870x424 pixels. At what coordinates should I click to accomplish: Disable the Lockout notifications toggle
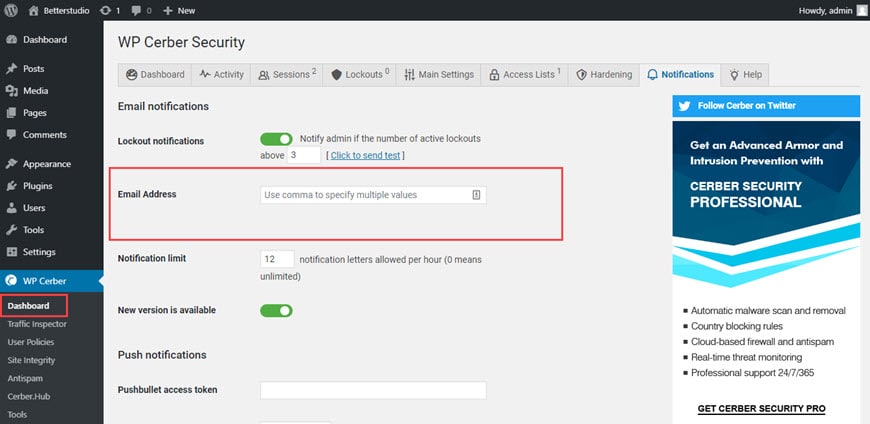tap(276, 139)
